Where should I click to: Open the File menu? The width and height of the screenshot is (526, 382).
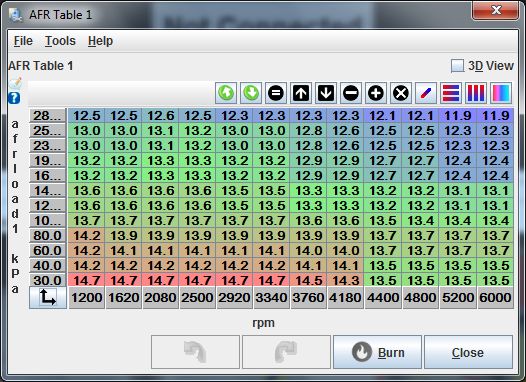coord(23,41)
